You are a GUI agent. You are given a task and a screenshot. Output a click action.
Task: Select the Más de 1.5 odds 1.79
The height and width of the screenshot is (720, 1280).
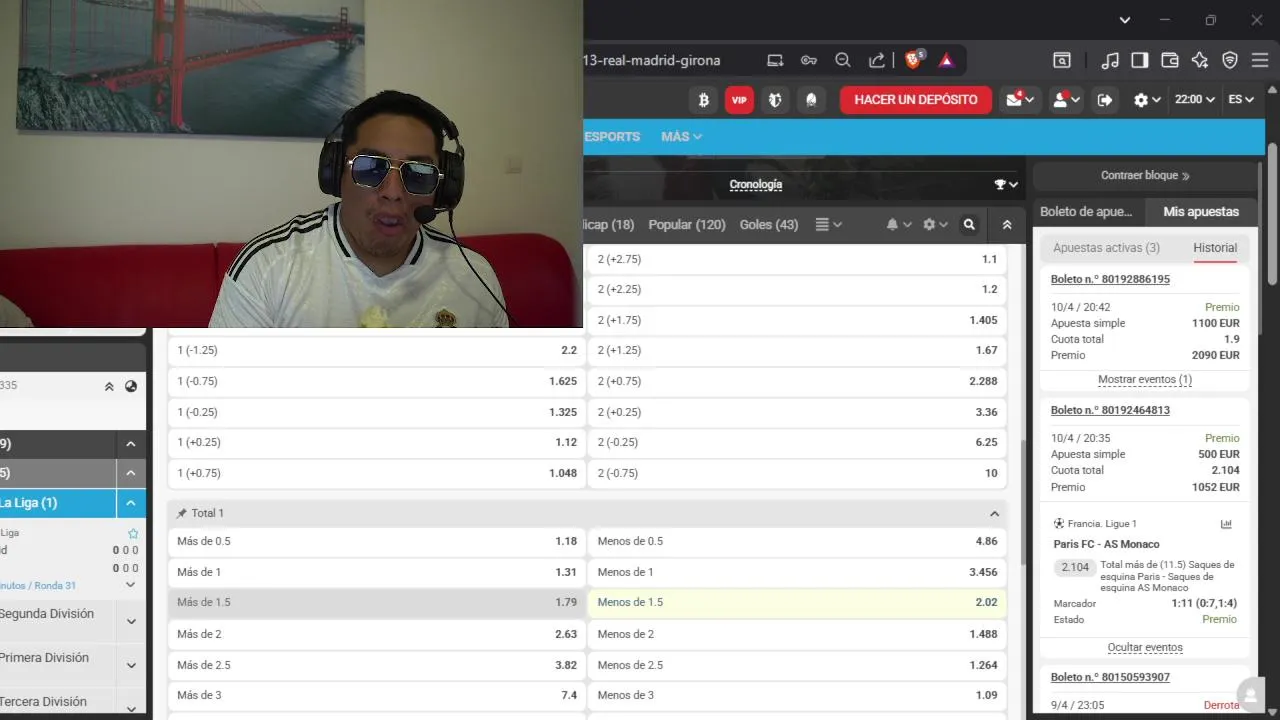point(377,603)
